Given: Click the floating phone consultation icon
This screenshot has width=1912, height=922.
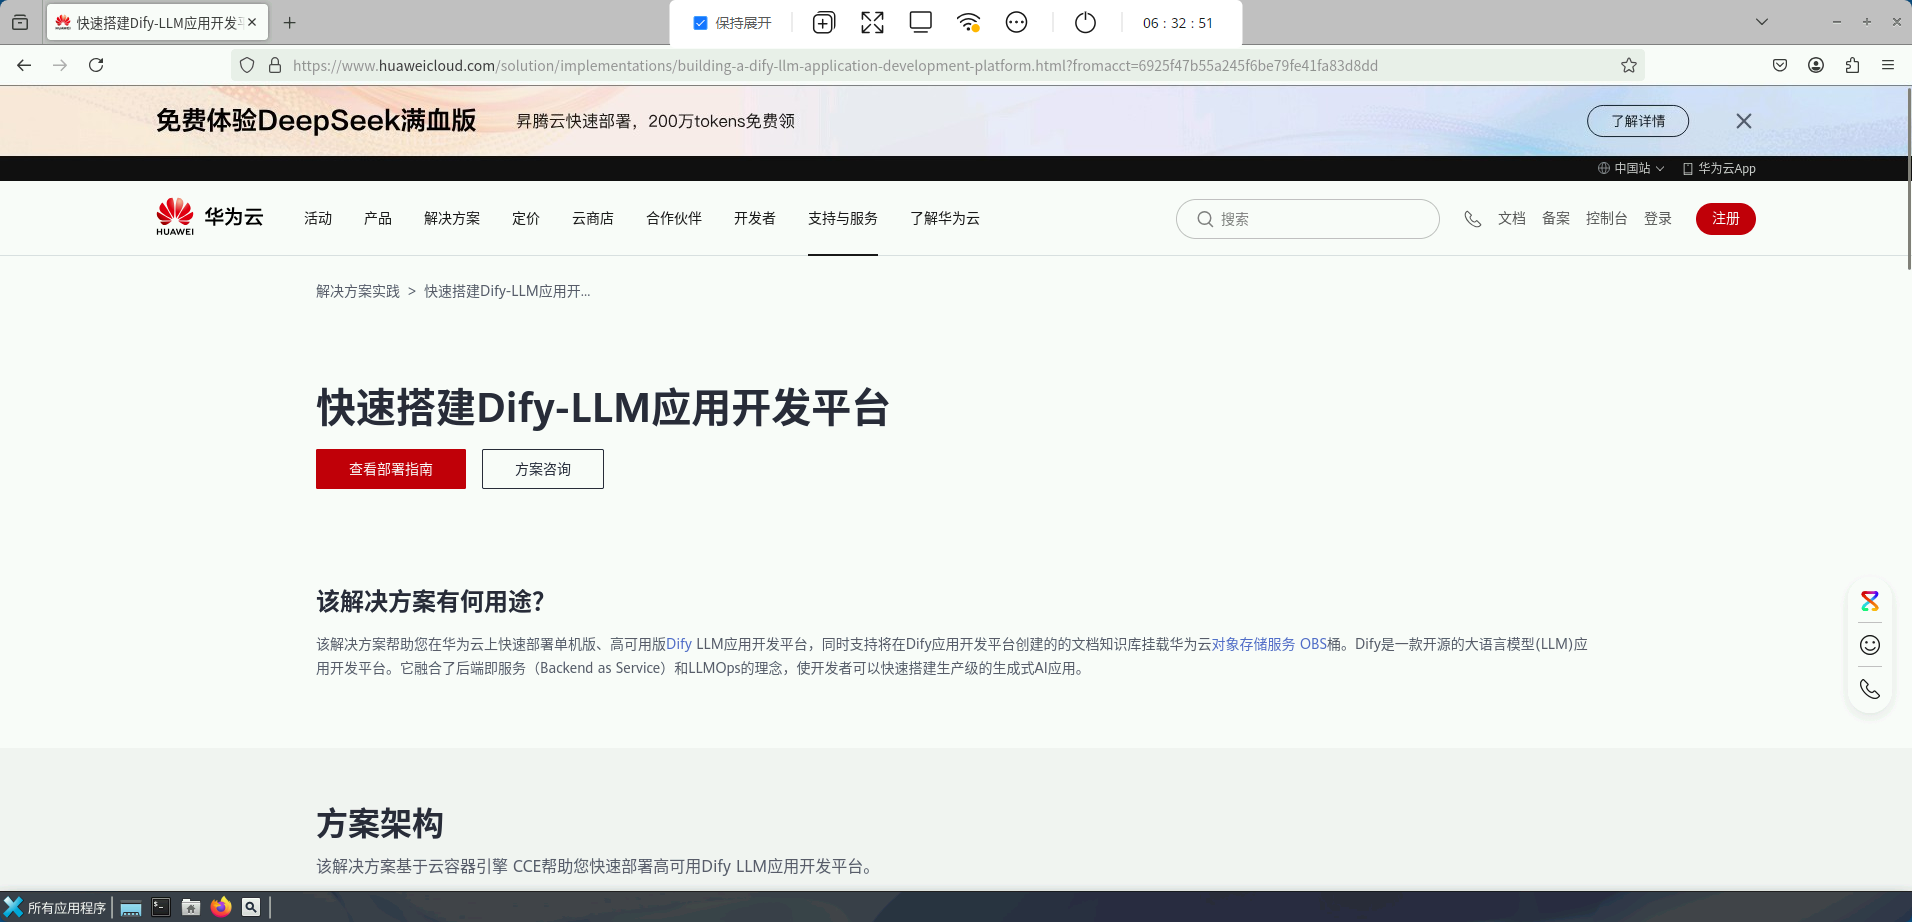Looking at the screenshot, I should pos(1870,689).
